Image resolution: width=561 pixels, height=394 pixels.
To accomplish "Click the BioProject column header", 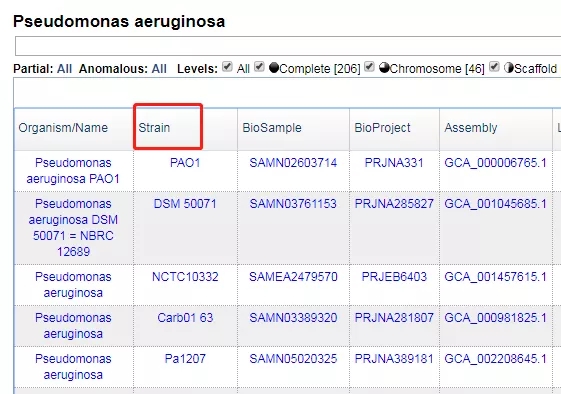I will [382, 128].
